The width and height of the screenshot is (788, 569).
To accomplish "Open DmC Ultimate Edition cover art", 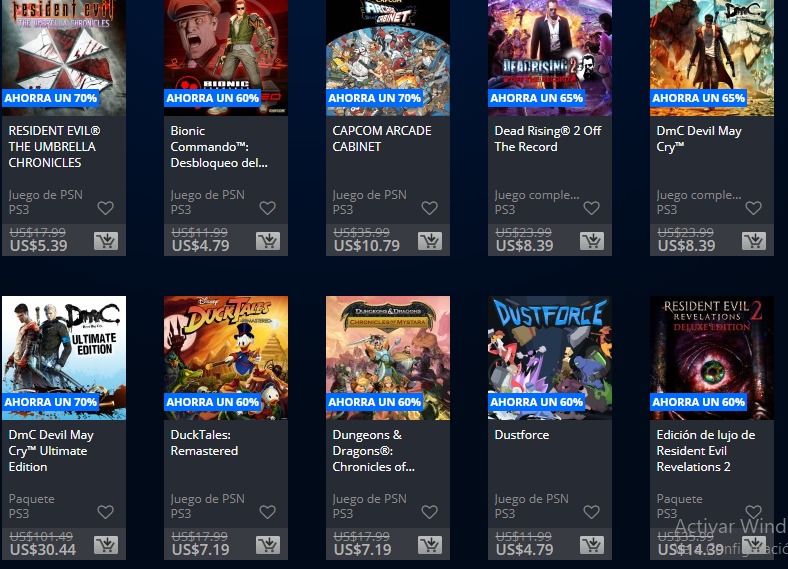I will pyautogui.click(x=64, y=358).
